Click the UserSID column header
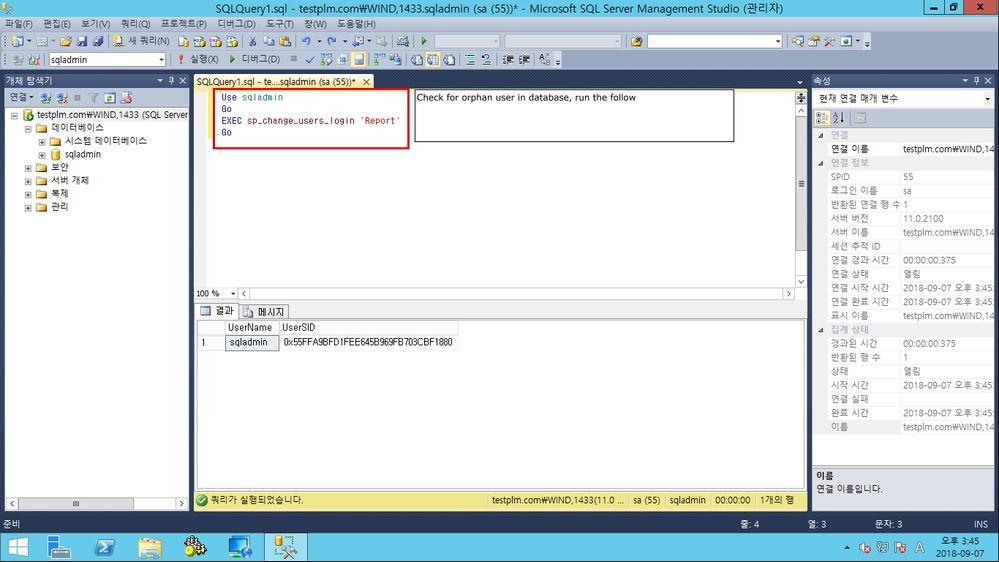The image size is (999, 562). pos(368,328)
